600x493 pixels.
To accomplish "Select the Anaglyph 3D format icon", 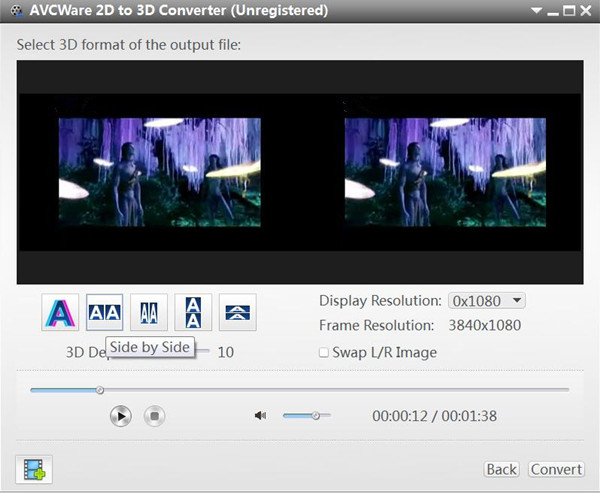I will 60,312.
